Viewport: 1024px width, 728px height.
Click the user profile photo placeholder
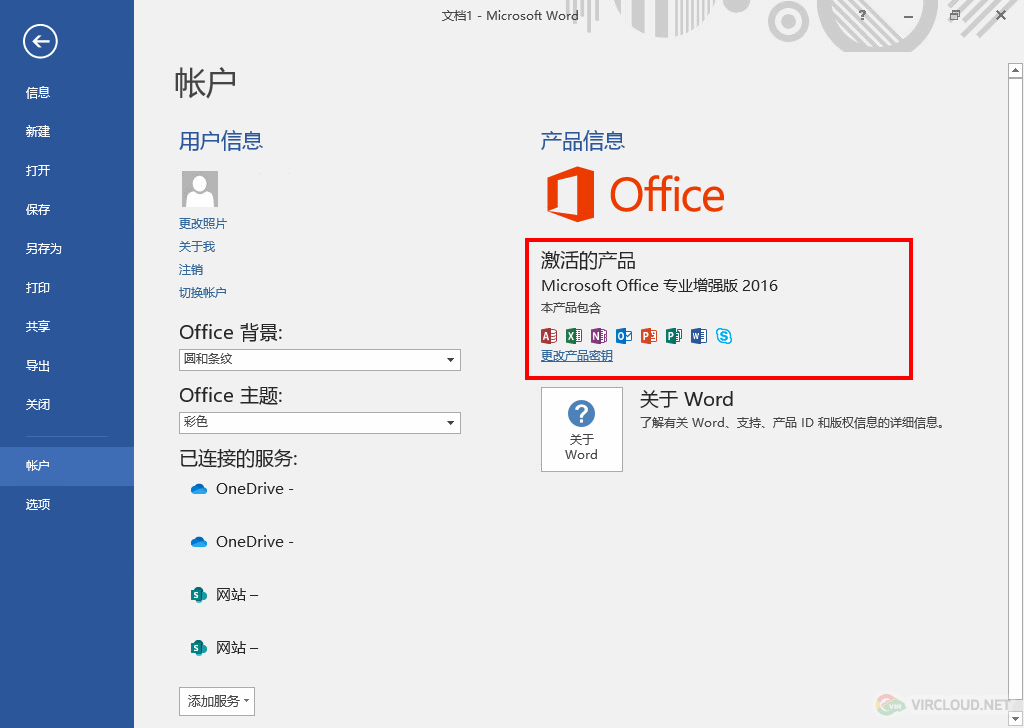pos(200,189)
